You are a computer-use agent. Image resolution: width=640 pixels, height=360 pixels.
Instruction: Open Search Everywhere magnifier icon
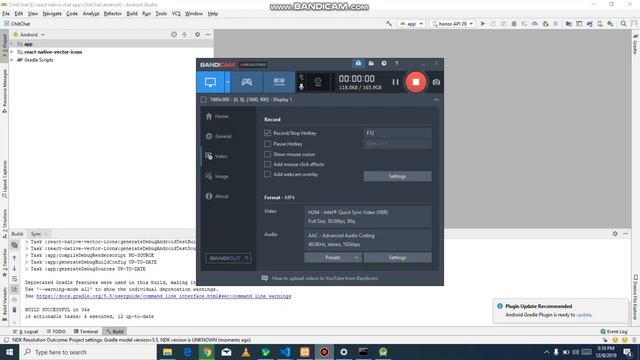[623, 24]
